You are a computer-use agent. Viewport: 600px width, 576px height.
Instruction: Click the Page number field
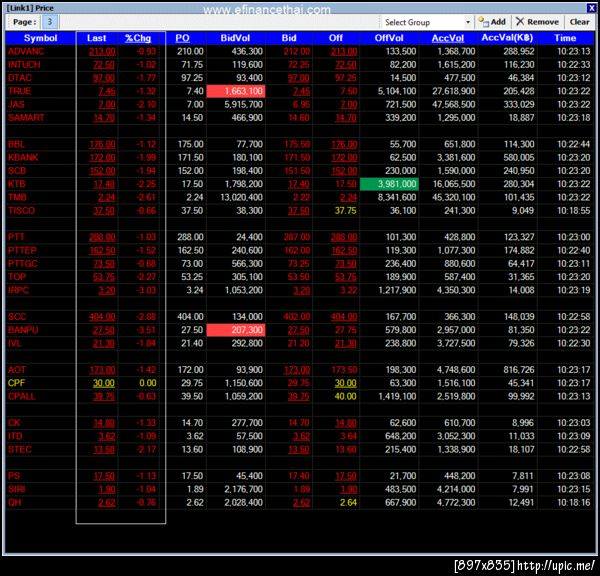pos(49,22)
